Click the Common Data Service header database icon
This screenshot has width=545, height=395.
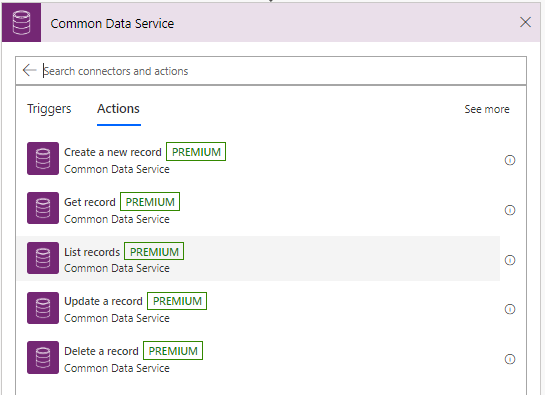(x=22, y=23)
